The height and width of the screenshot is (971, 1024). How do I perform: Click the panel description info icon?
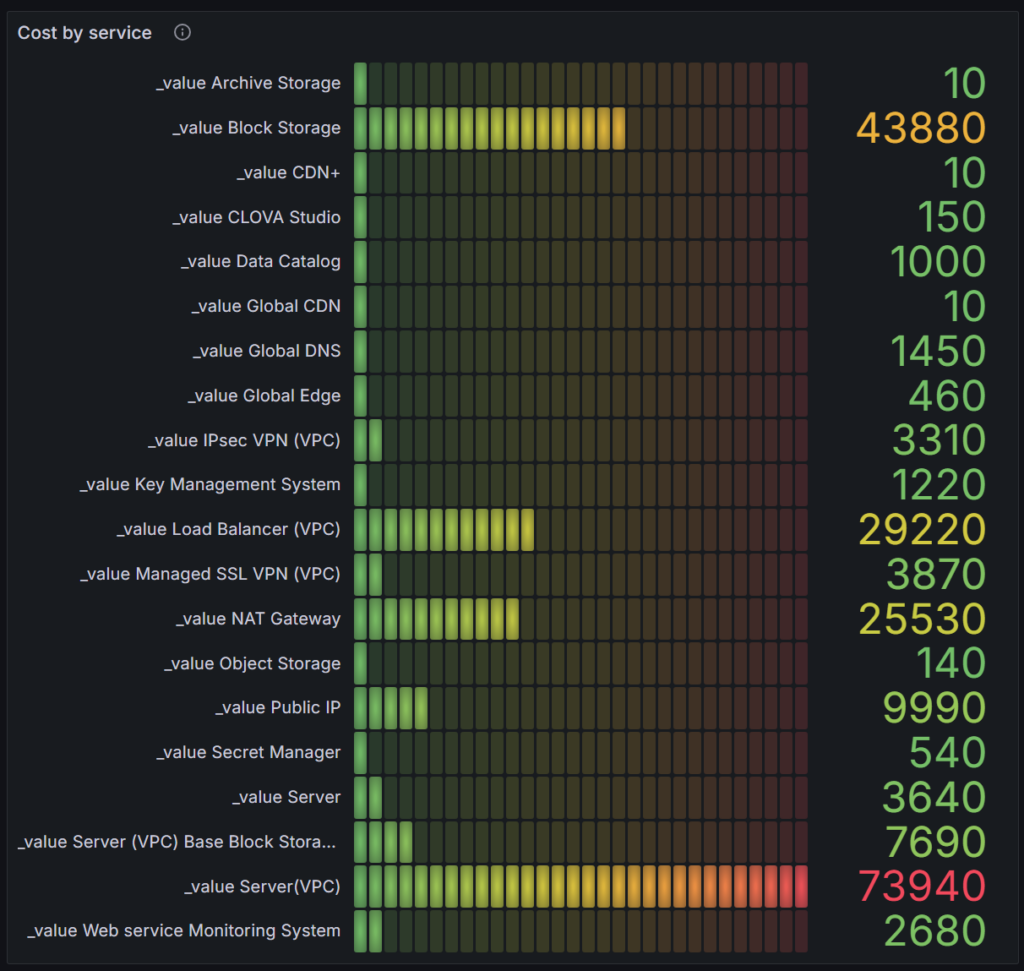point(182,32)
